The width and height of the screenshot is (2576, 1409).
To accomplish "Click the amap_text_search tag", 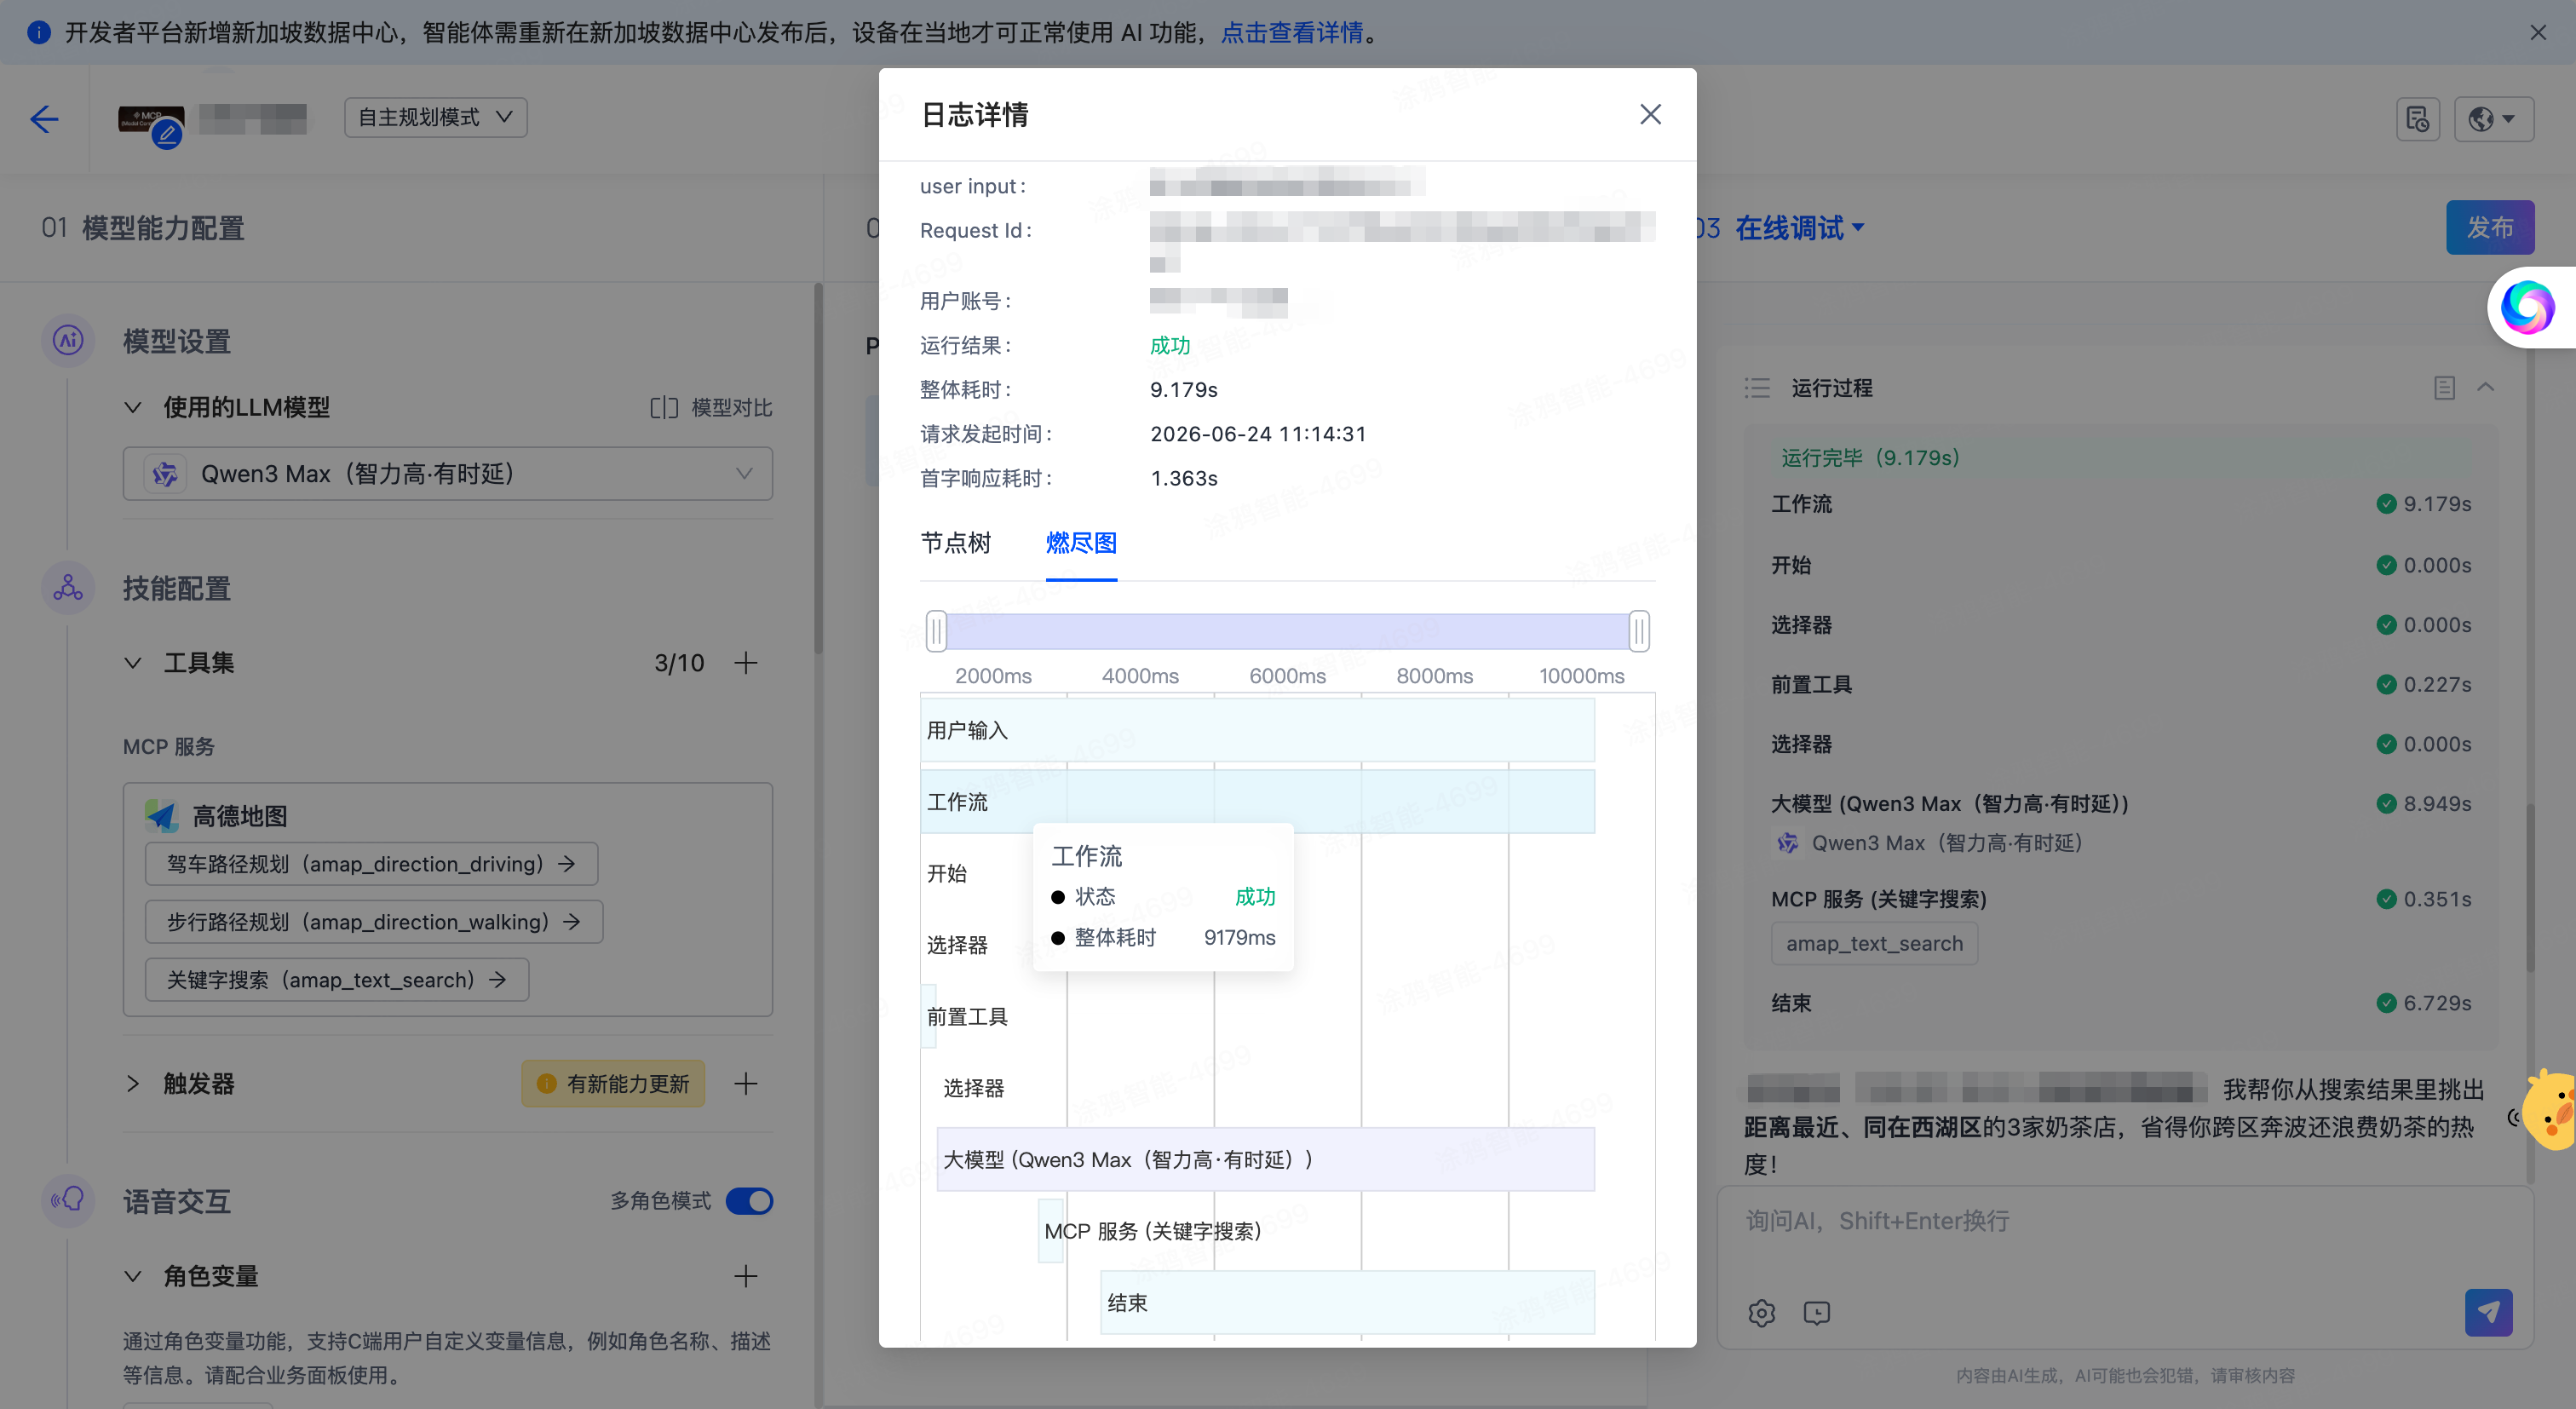I will 1874,943.
